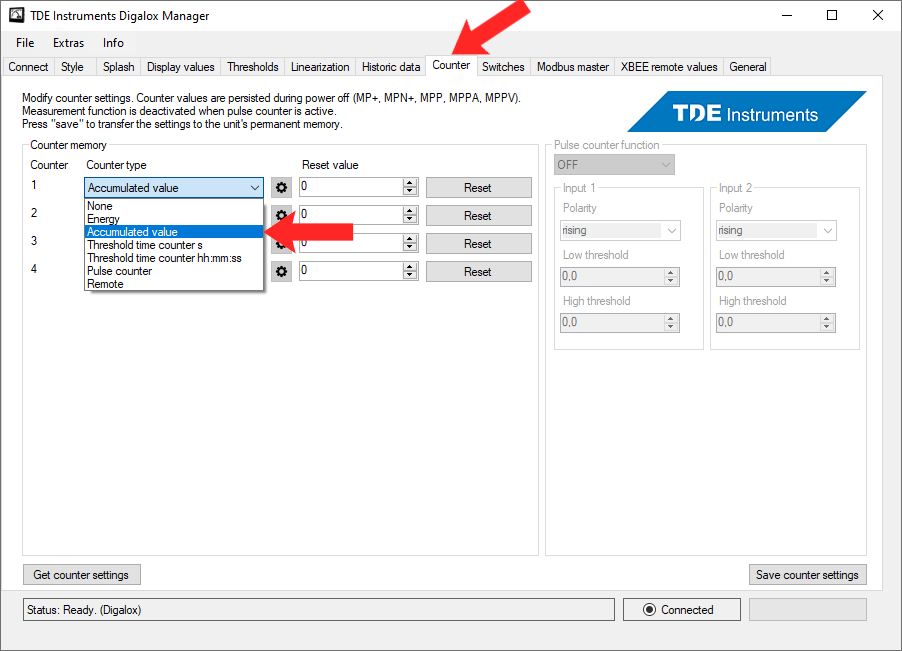The width and height of the screenshot is (902, 651).
Task: Switch to the Splash tab
Action: [x=119, y=67]
